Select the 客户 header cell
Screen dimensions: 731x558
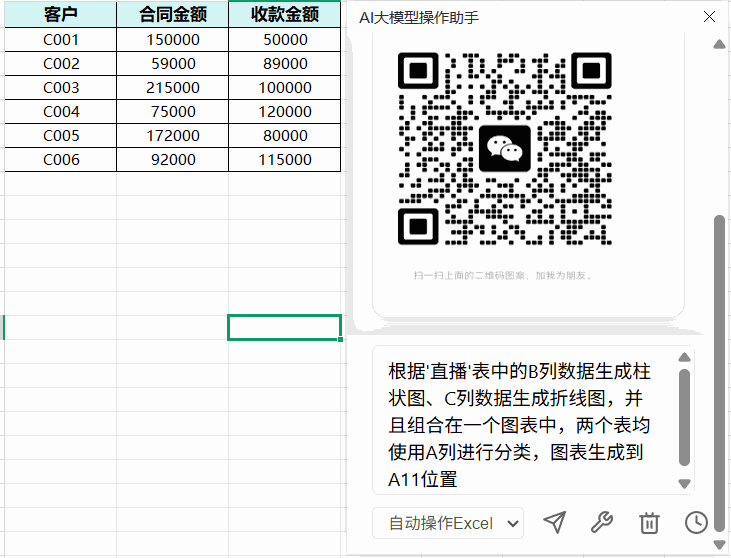[61, 14]
